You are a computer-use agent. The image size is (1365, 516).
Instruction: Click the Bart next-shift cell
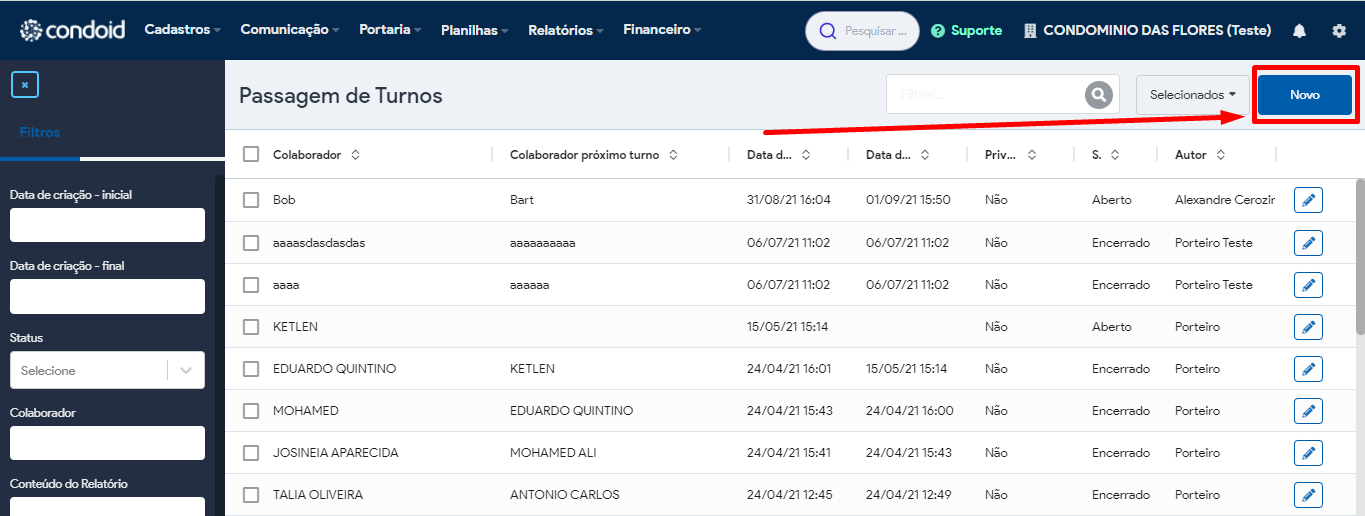(x=522, y=200)
